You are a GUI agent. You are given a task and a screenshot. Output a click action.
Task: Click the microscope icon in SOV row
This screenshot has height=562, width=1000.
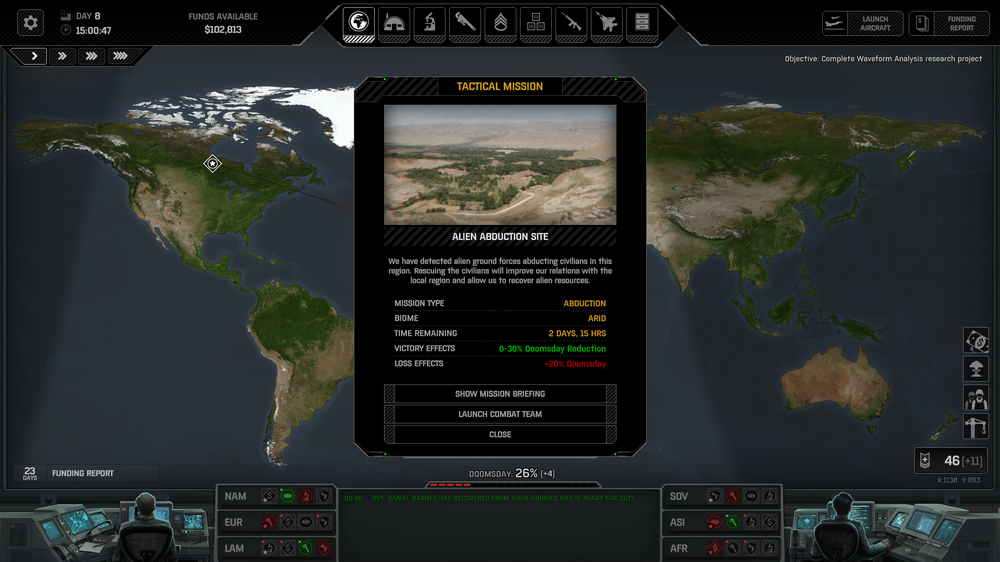[x=770, y=496]
